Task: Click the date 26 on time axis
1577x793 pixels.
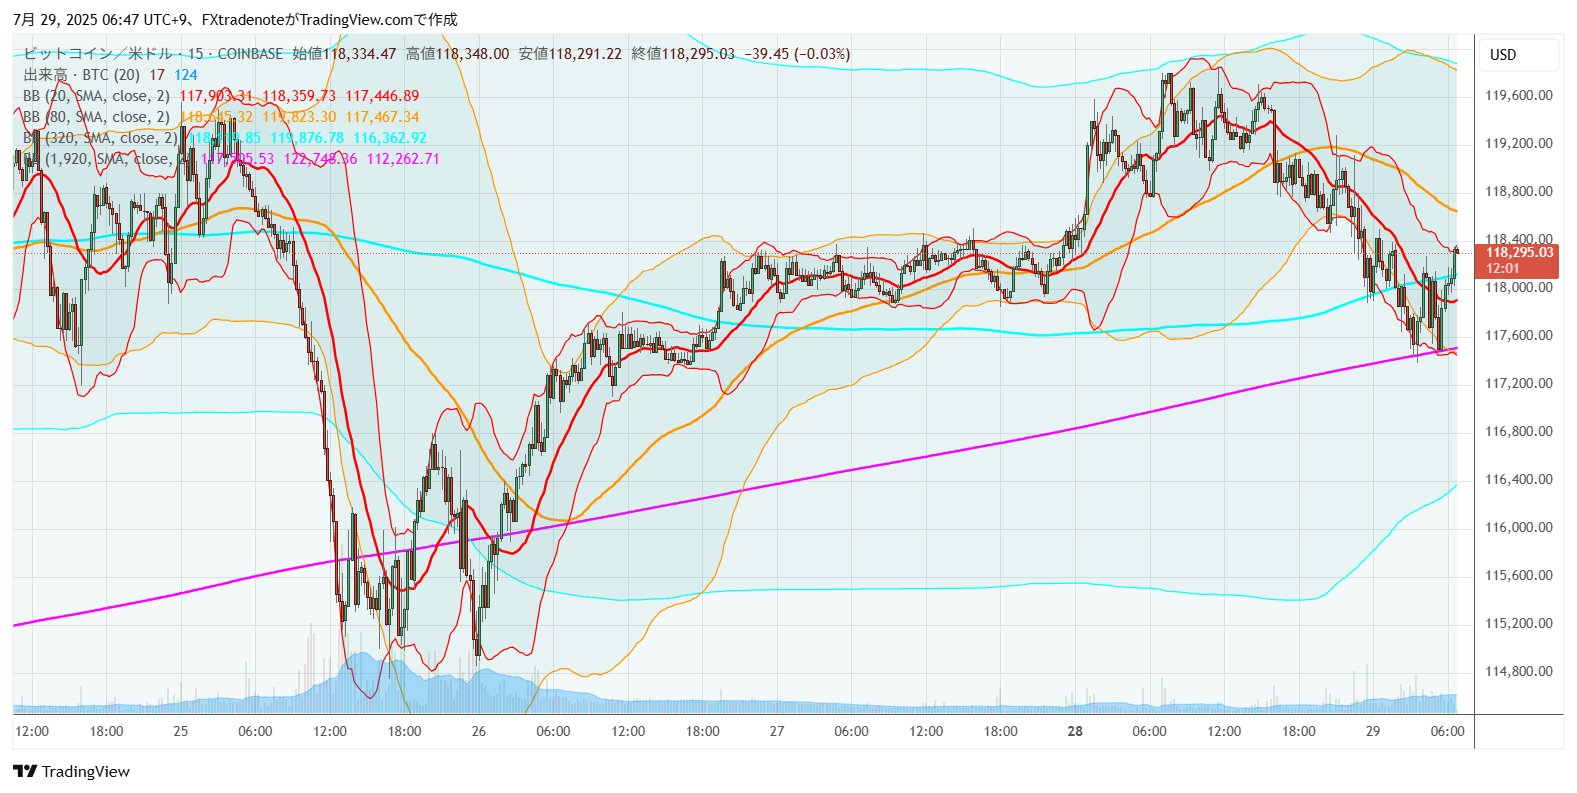Action: point(479,731)
